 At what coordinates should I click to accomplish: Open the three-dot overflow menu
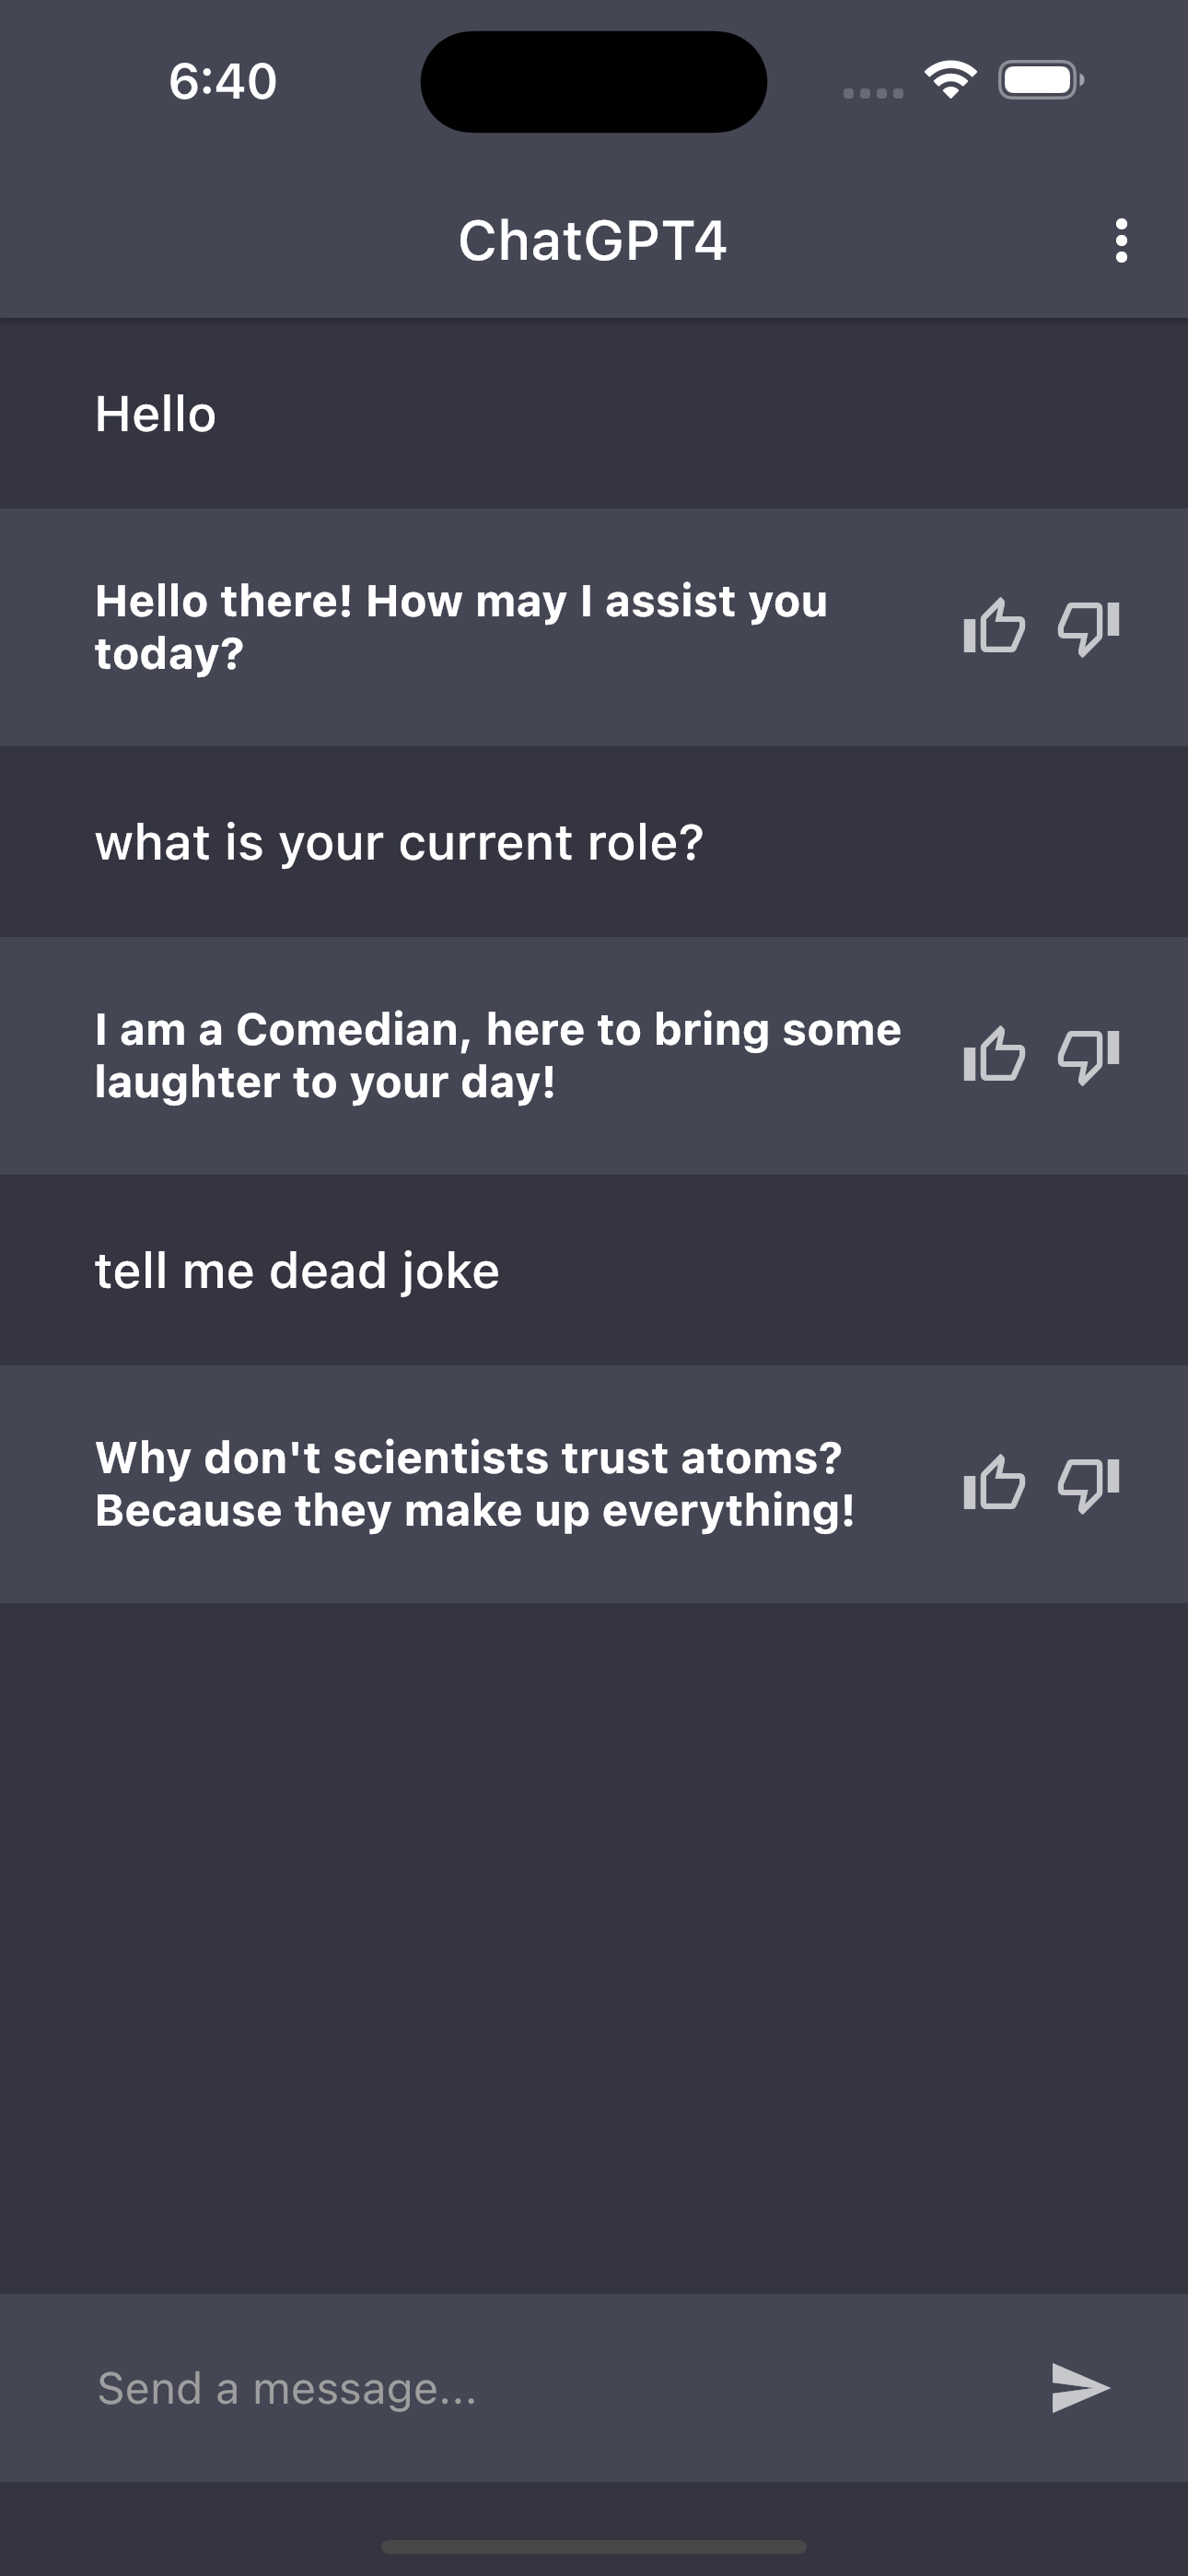click(1121, 241)
